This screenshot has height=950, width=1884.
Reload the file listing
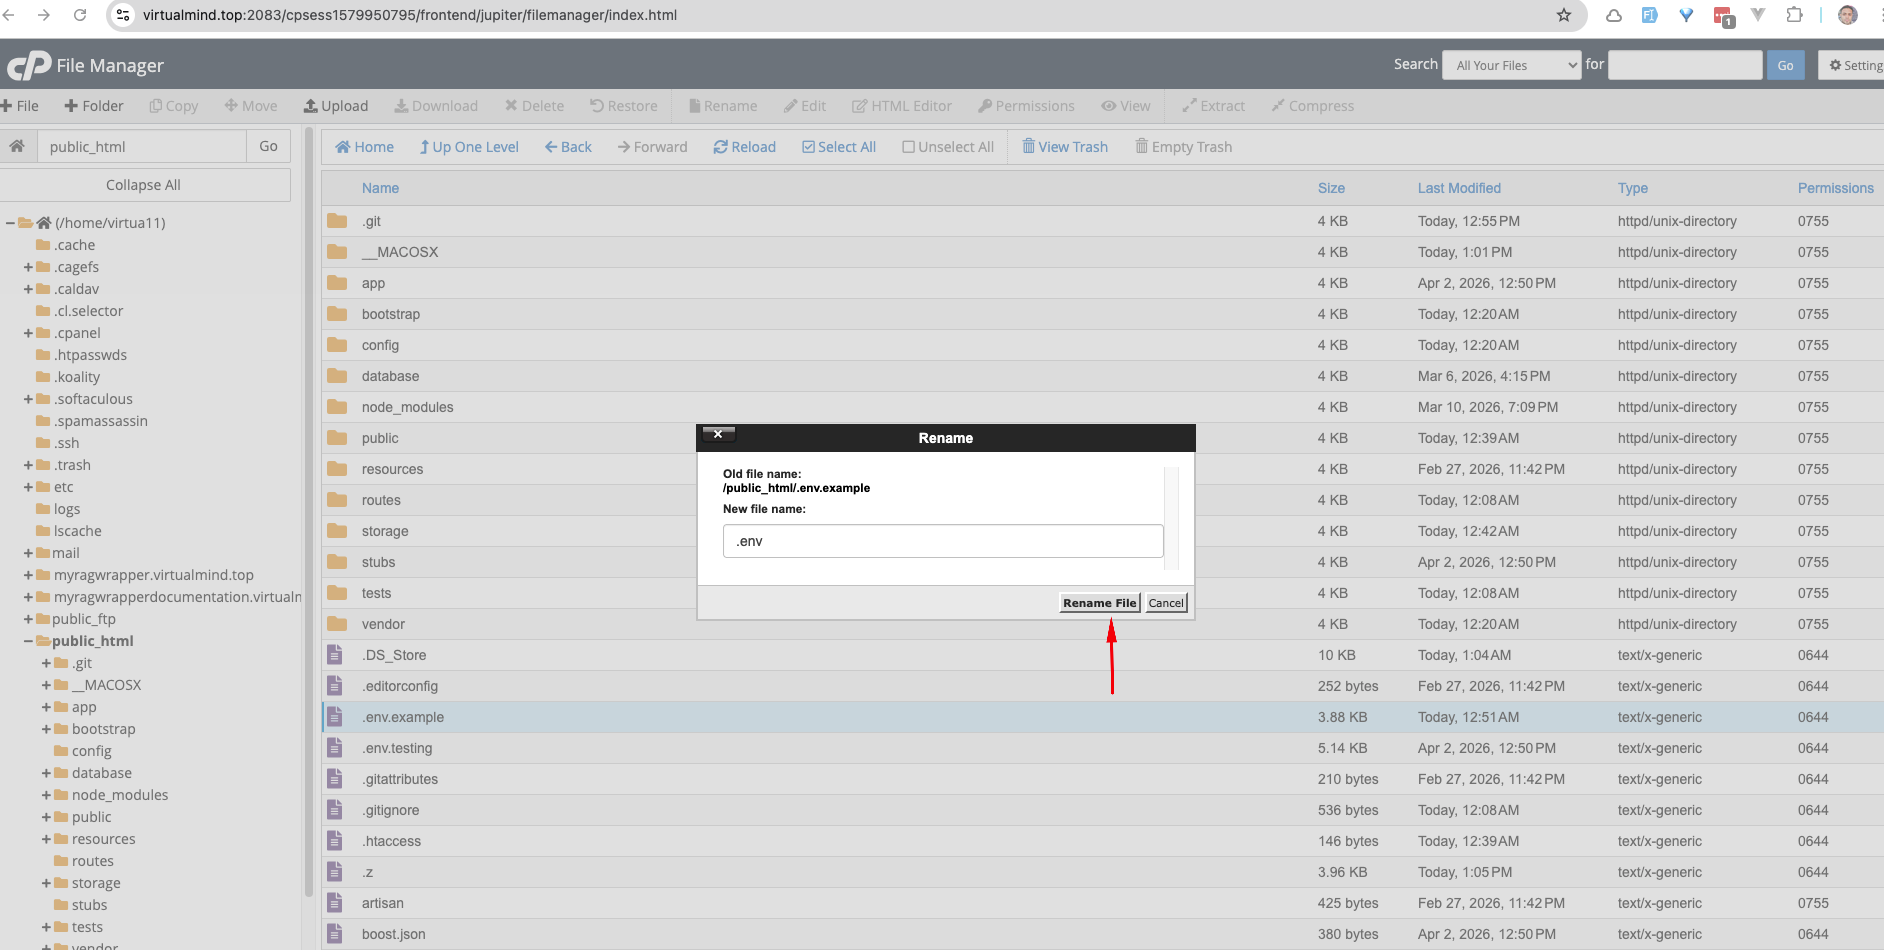pyautogui.click(x=745, y=147)
